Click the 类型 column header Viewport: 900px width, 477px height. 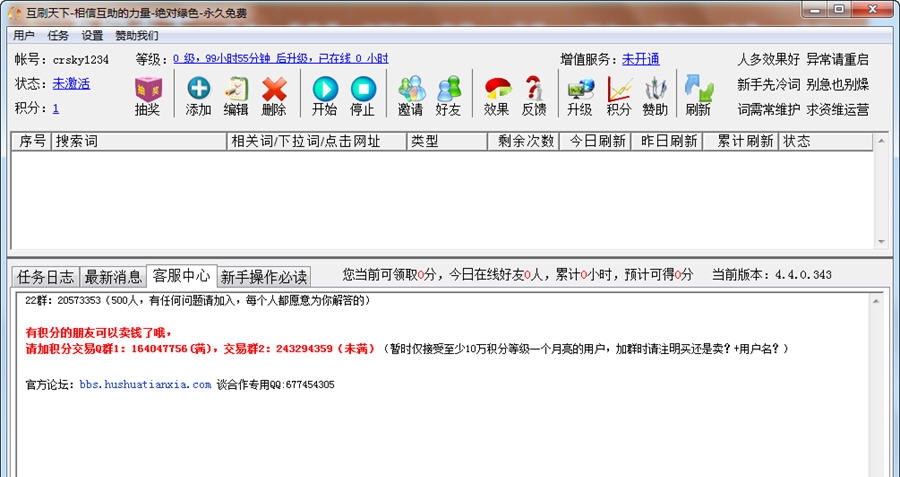click(x=447, y=141)
